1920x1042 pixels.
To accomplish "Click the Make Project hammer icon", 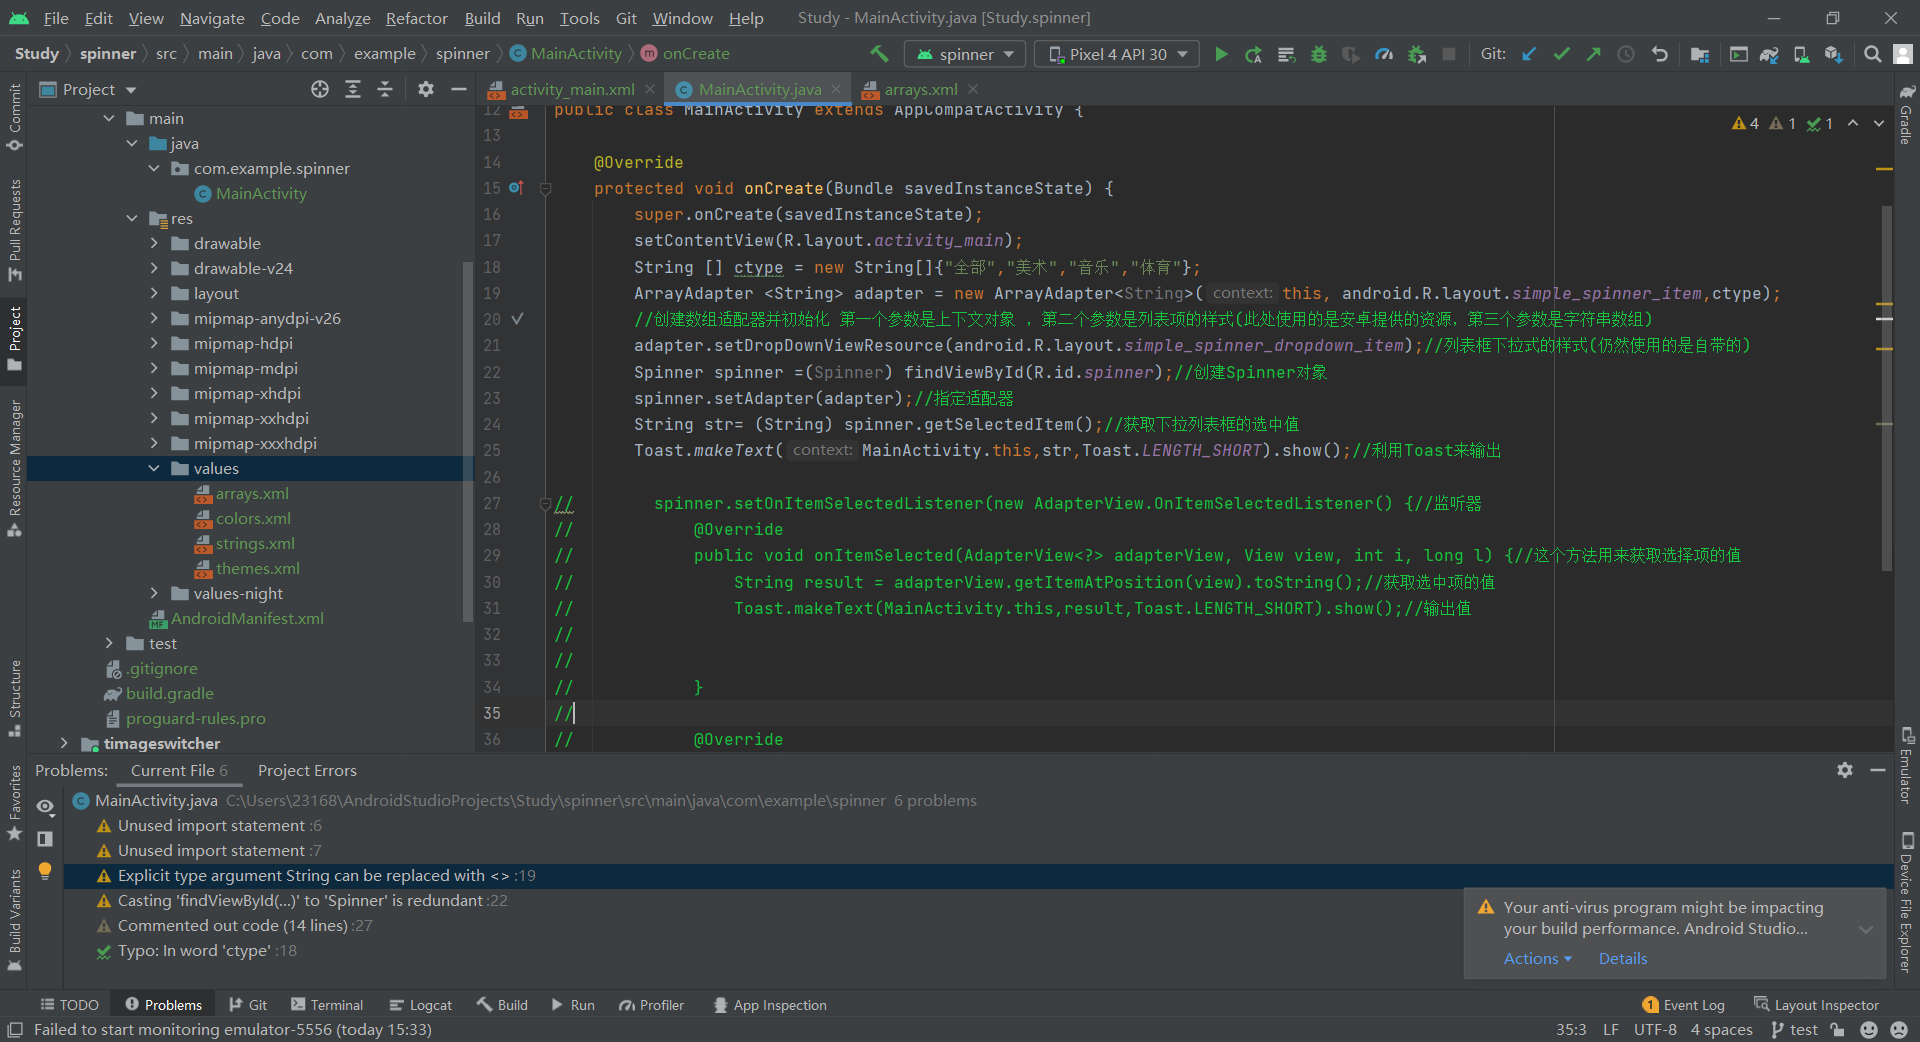I will pyautogui.click(x=879, y=54).
